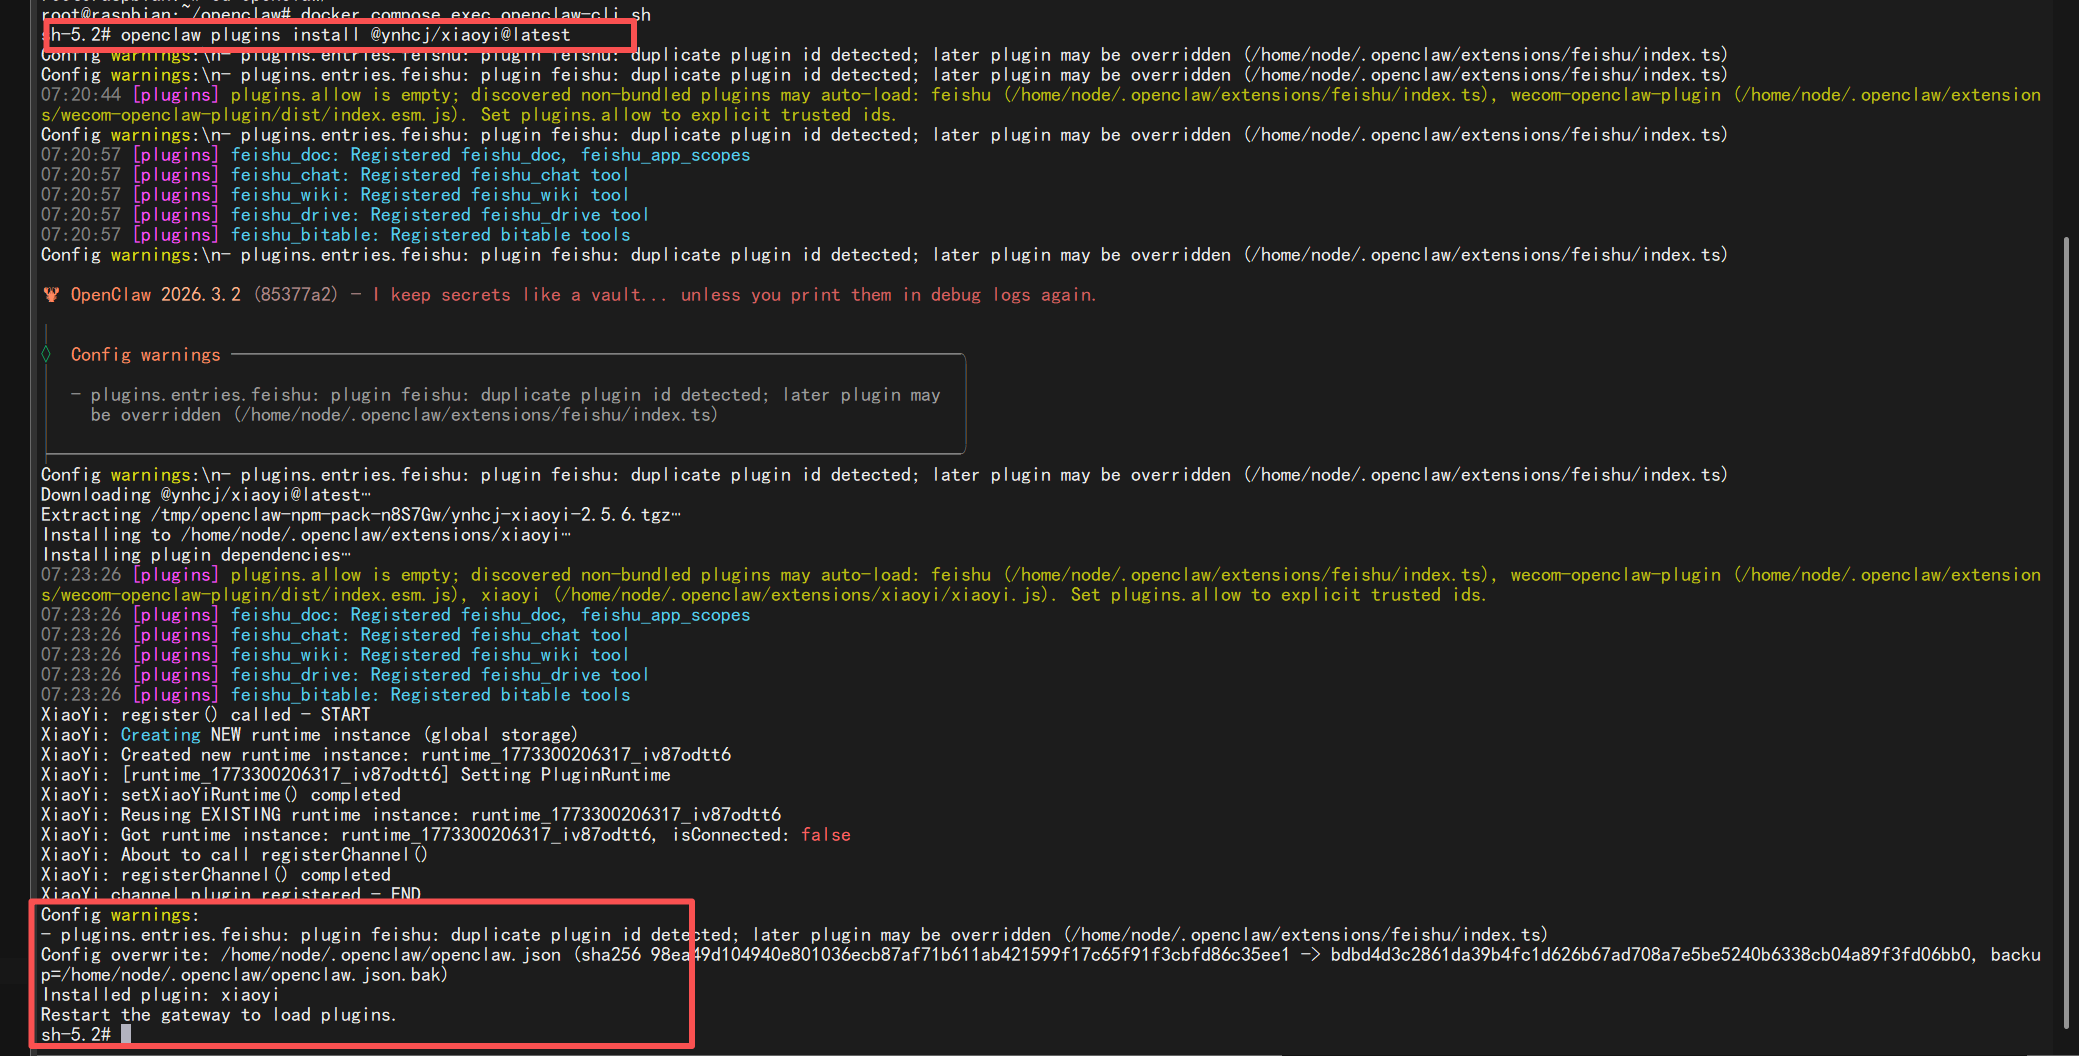Screen dimensions: 2079x1056
Task: Click the openclaw plugins install command text
Action: point(345,35)
